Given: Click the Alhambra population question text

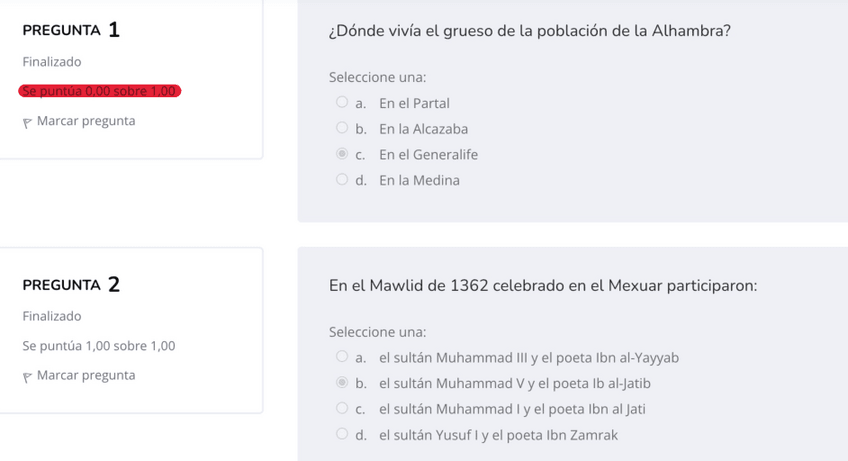Looking at the screenshot, I should 529,30.
